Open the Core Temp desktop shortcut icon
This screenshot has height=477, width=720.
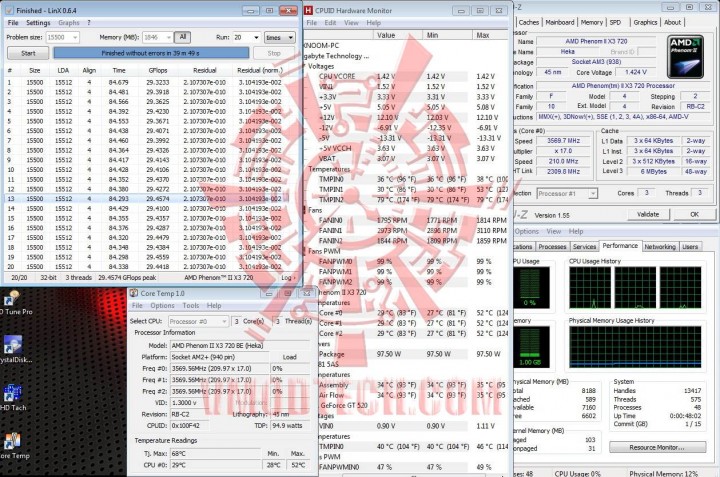[12, 441]
